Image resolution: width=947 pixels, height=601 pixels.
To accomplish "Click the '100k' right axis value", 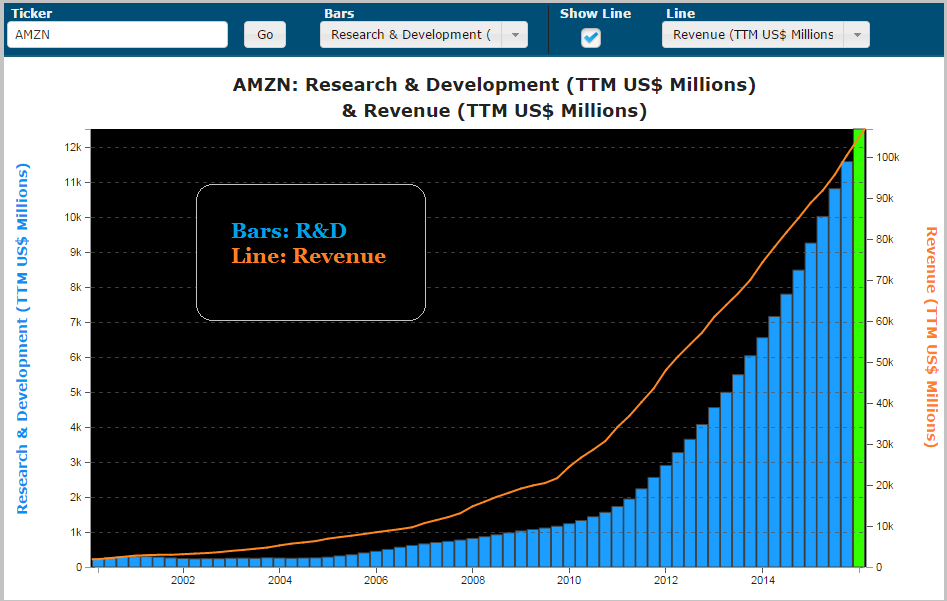I will [x=888, y=158].
